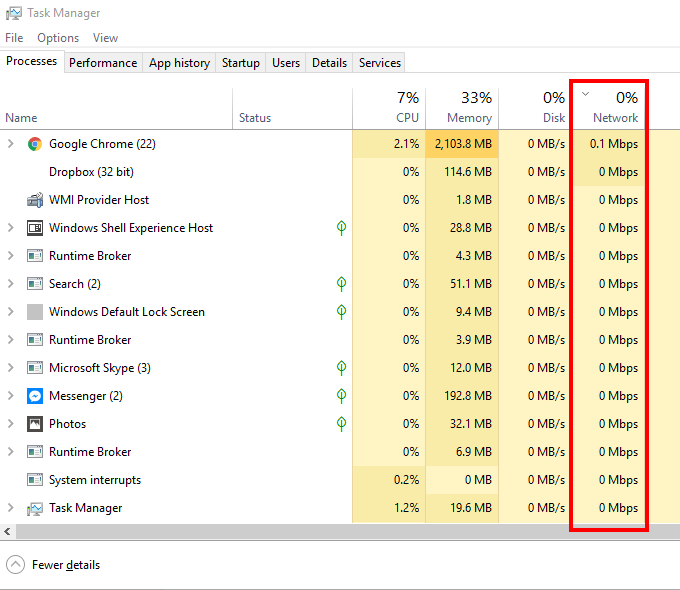Open the View menu

105,38
